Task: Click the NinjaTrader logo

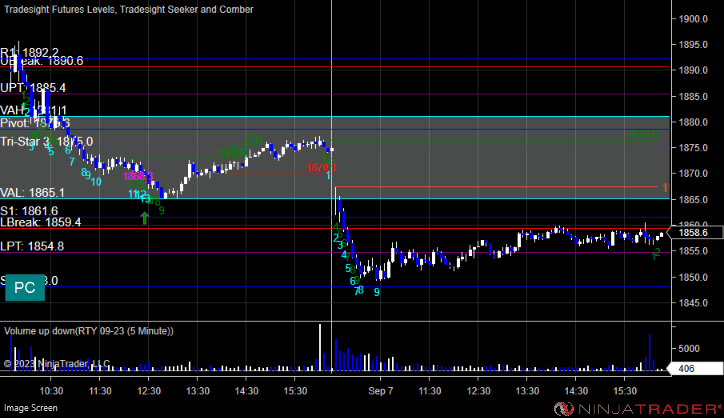Action: click(x=637, y=409)
